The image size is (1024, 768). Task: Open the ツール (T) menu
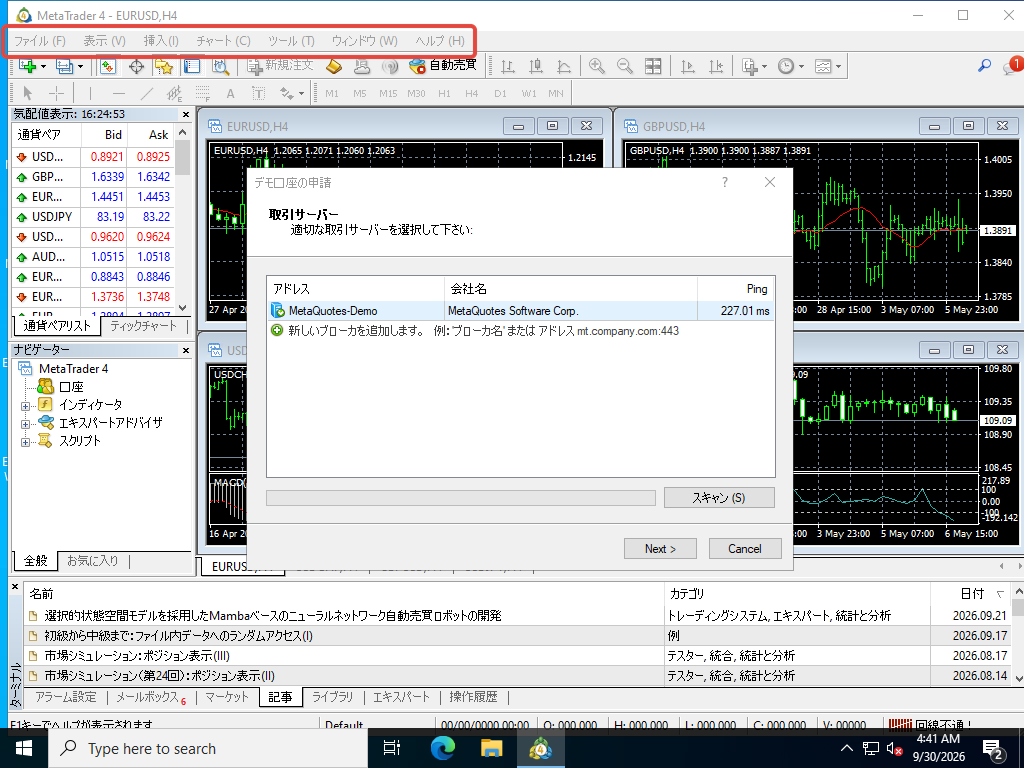click(291, 40)
